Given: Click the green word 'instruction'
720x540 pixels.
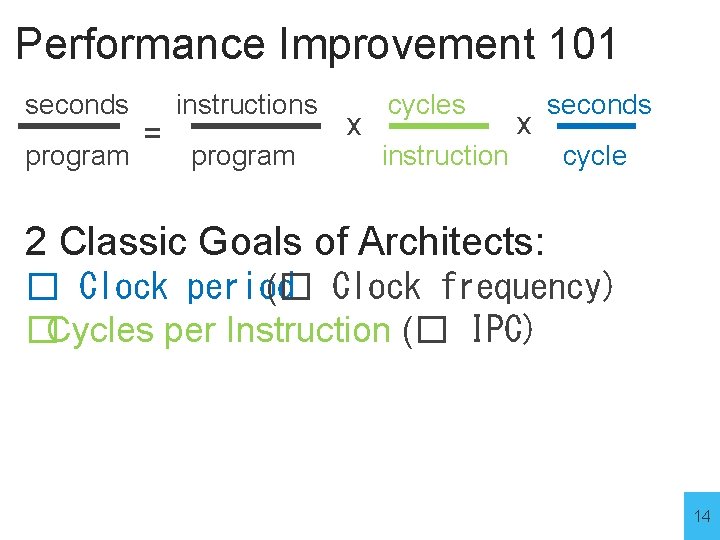Looking at the screenshot, I should click(x=445, y=156).
